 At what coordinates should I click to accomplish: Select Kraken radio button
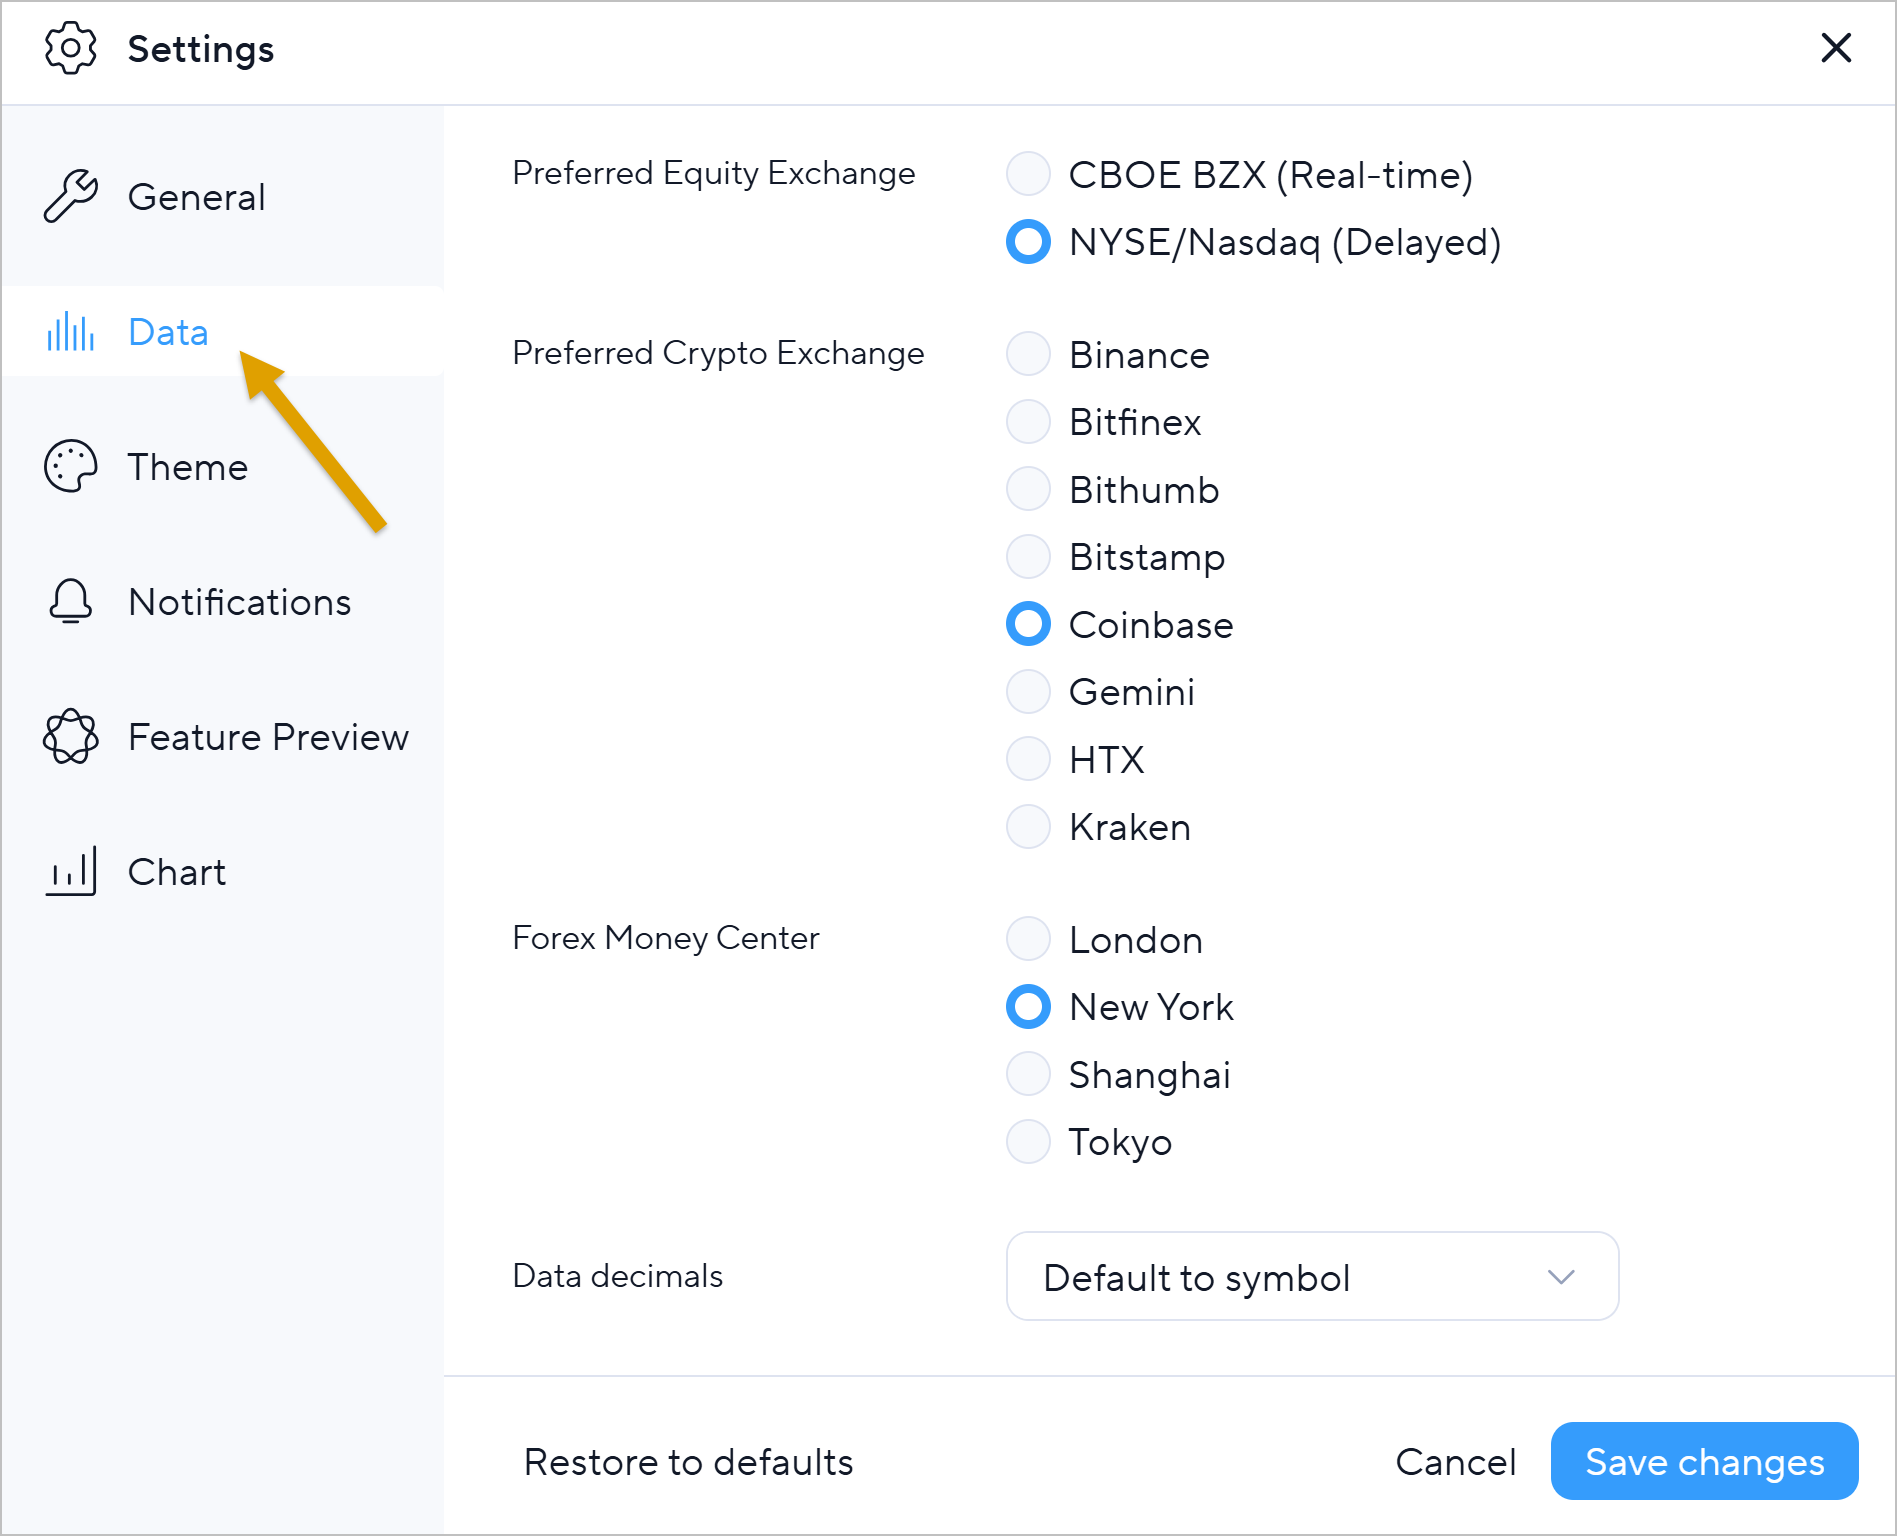coord(1028,827)
